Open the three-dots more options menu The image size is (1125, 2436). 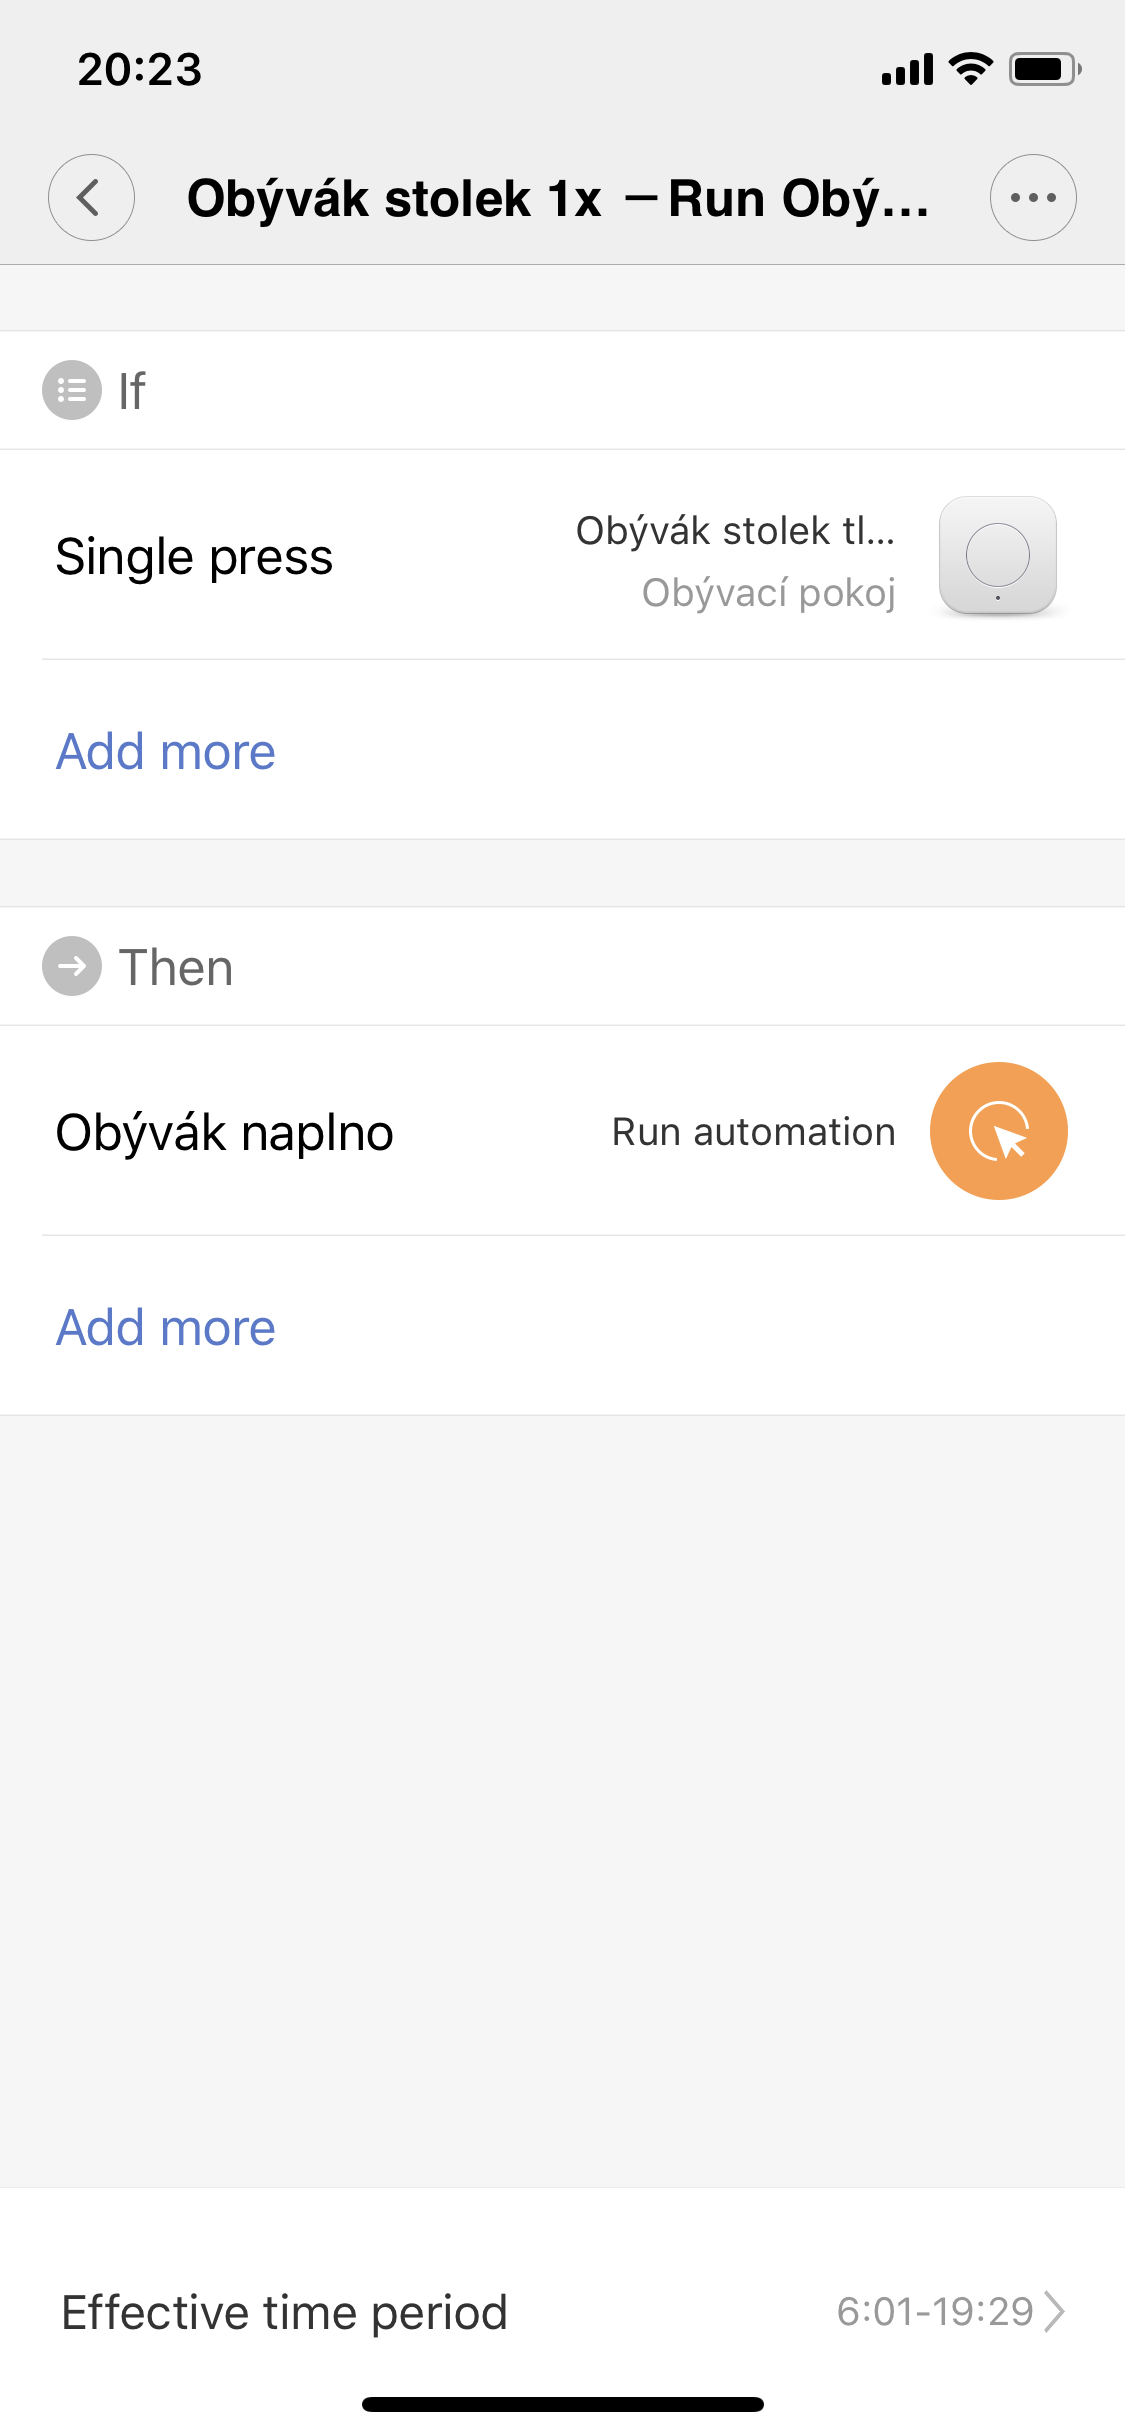pos(1032,198)
